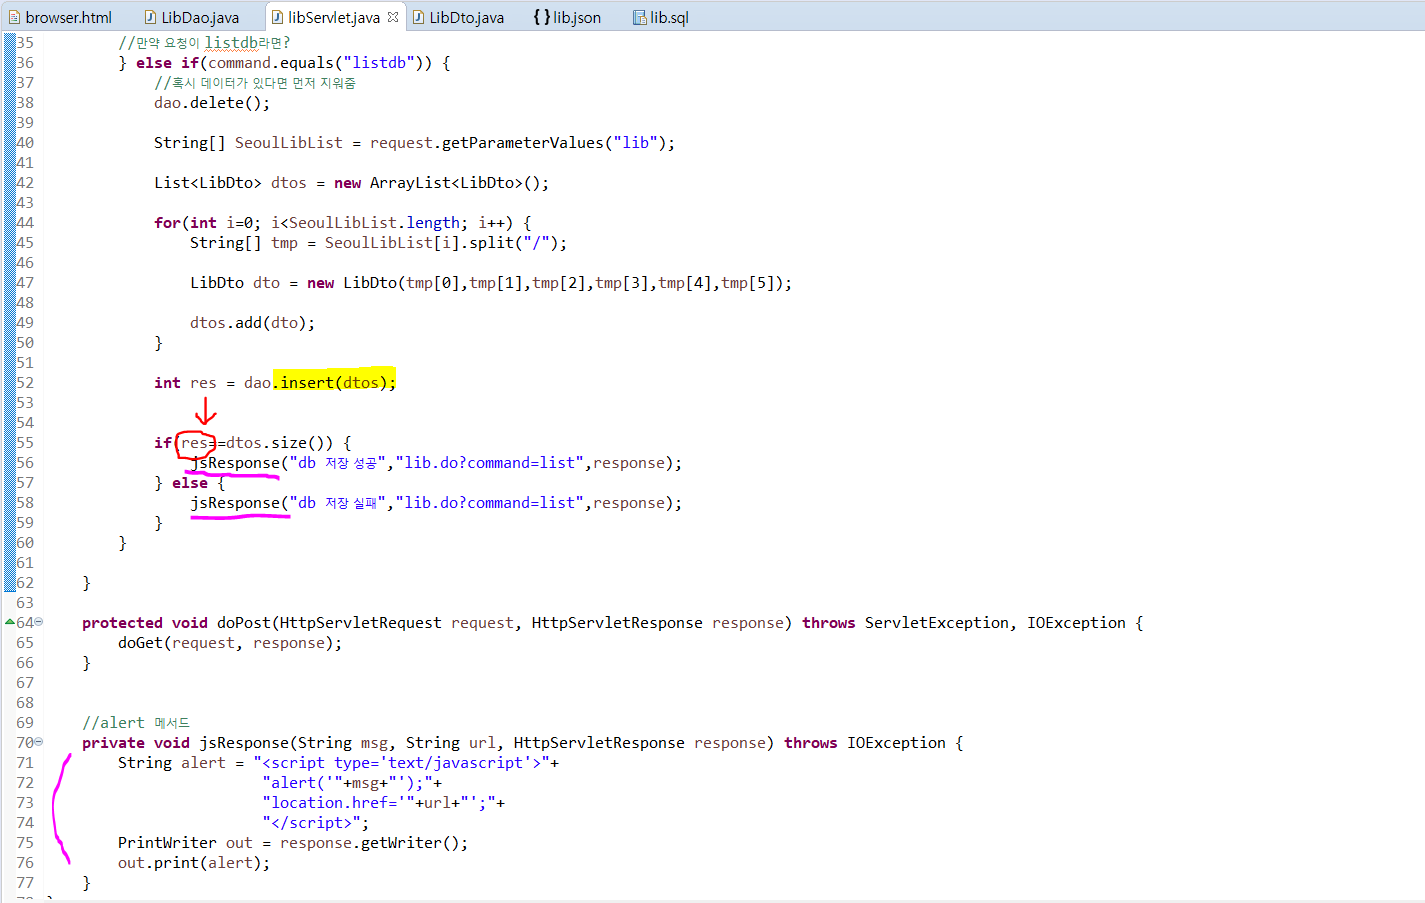The image size is (1425, 903).
Task: Click doGet(request, response); on line 65
Action: point(230,642)
